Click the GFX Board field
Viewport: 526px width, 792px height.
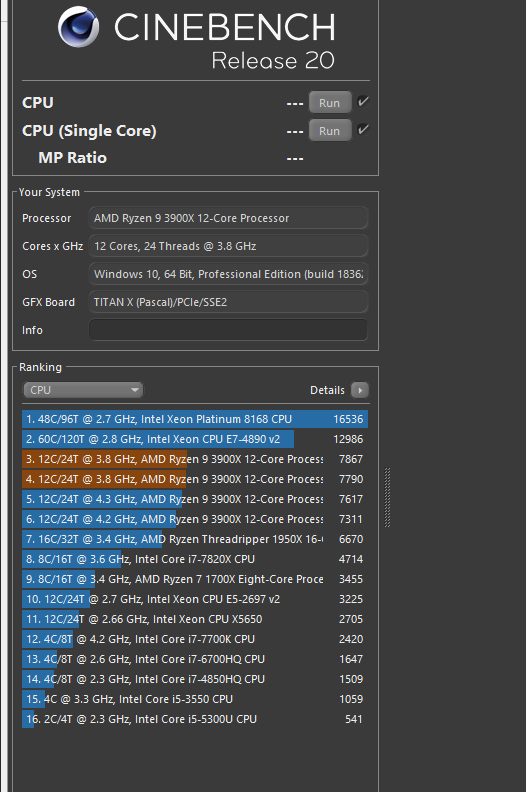pyautogui.click(x=228, y=302)
